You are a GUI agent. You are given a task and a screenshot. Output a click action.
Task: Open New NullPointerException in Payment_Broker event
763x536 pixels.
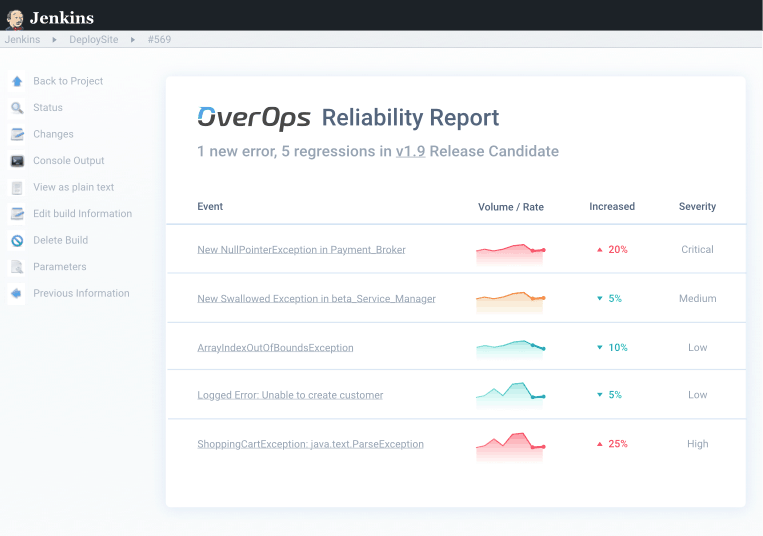click(x=301, y=250)
